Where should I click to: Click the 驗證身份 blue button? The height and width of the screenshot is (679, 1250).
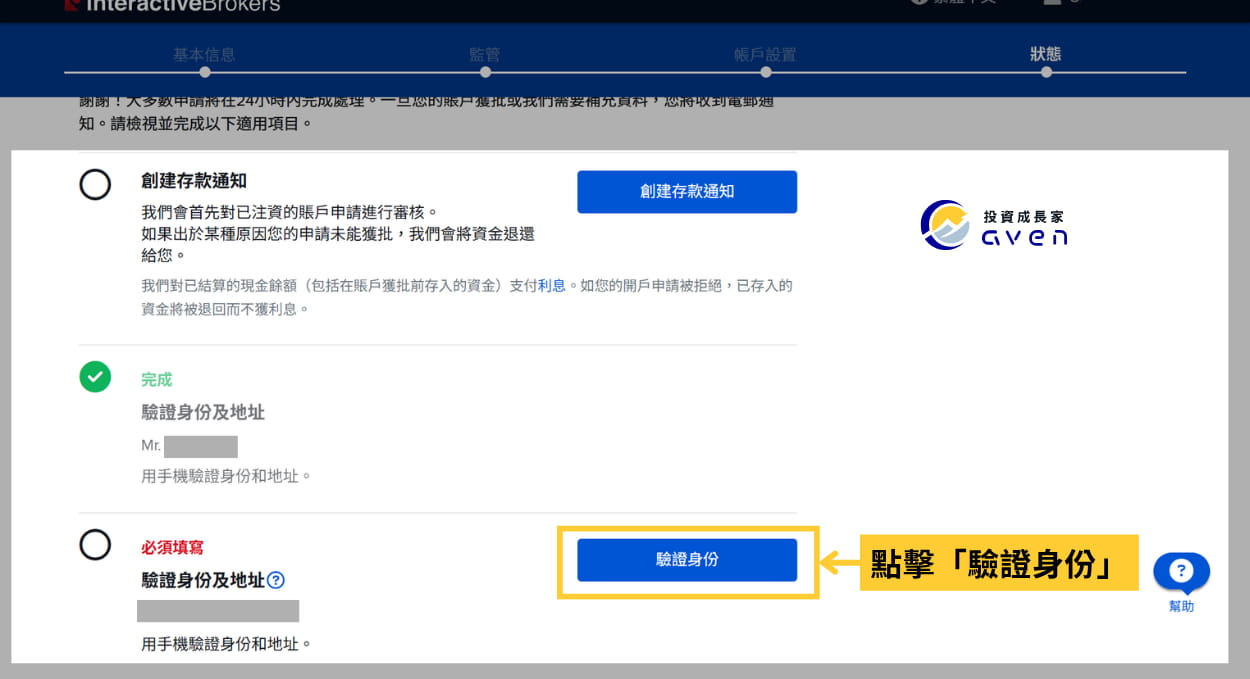(687, 560)
